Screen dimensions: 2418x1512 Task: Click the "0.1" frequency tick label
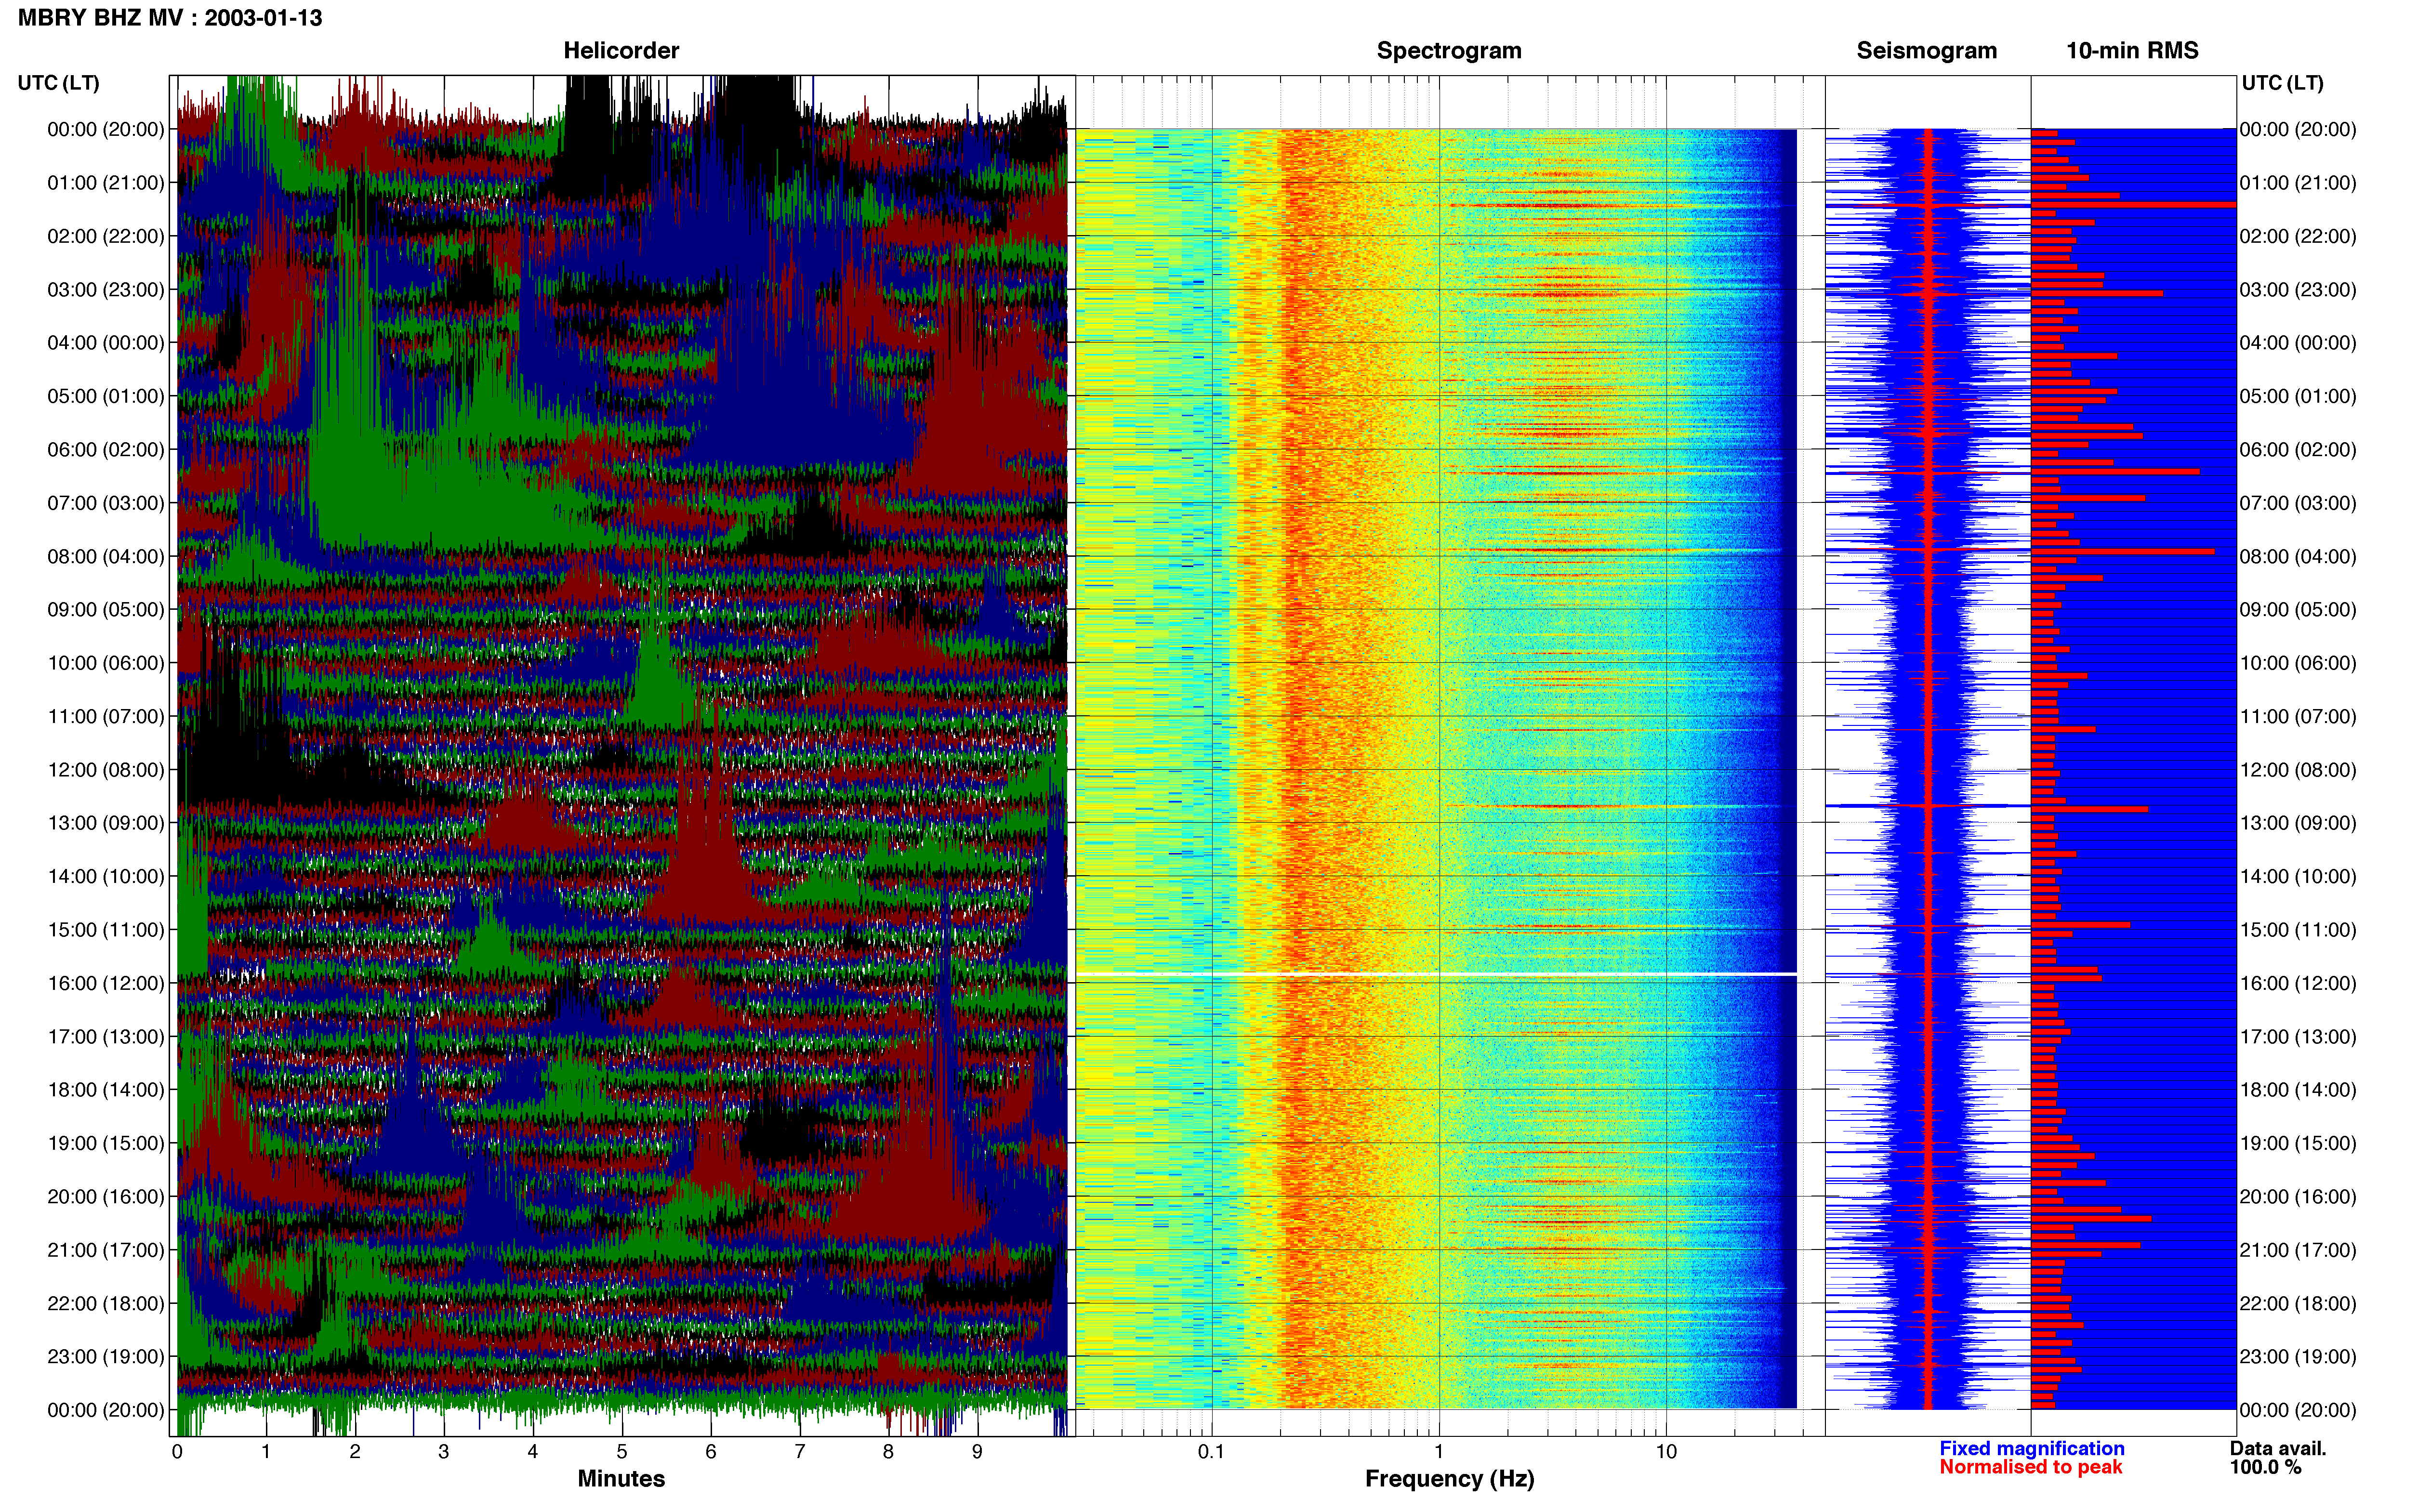(1211, 1452)
